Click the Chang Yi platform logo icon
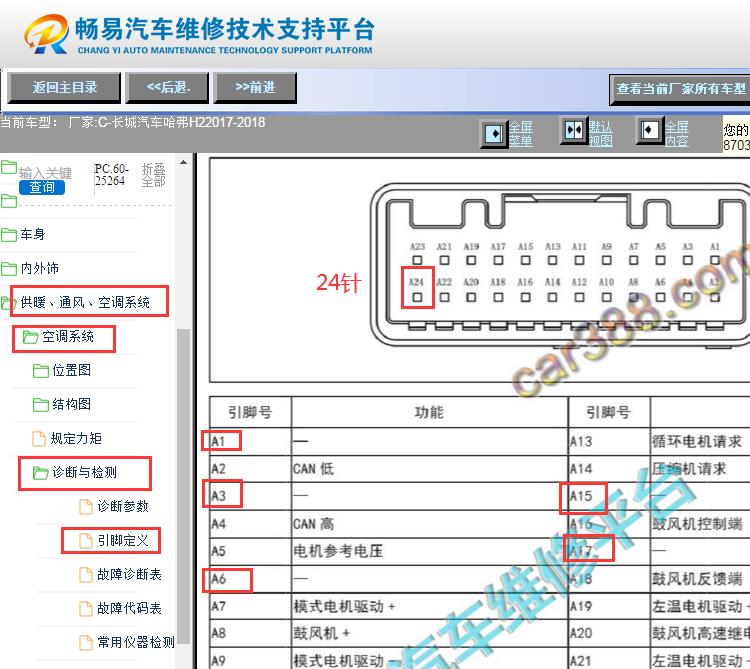This screenshot has height=669, width=750. 46,33
